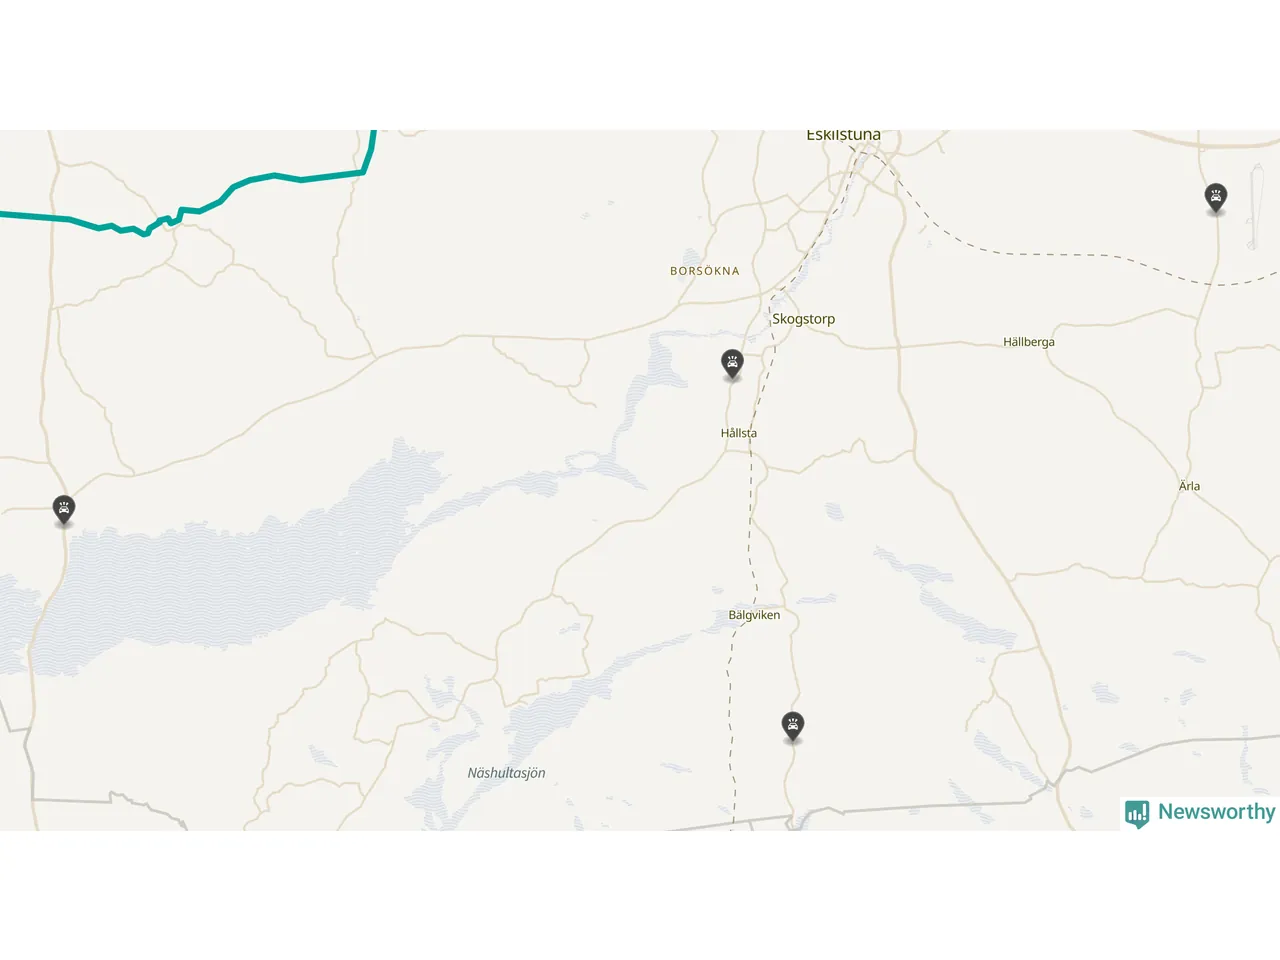This screenshot has height=960, width=1280.
Task: Select the car marker beside the large lake
Action: (64, 510)
